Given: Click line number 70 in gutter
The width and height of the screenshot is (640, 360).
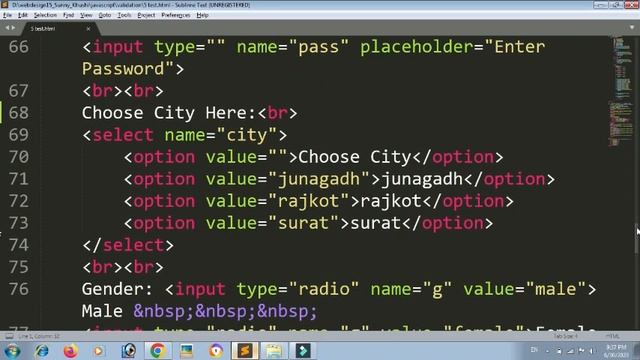Looking at the screenshot, I should [x=19, y=157].
